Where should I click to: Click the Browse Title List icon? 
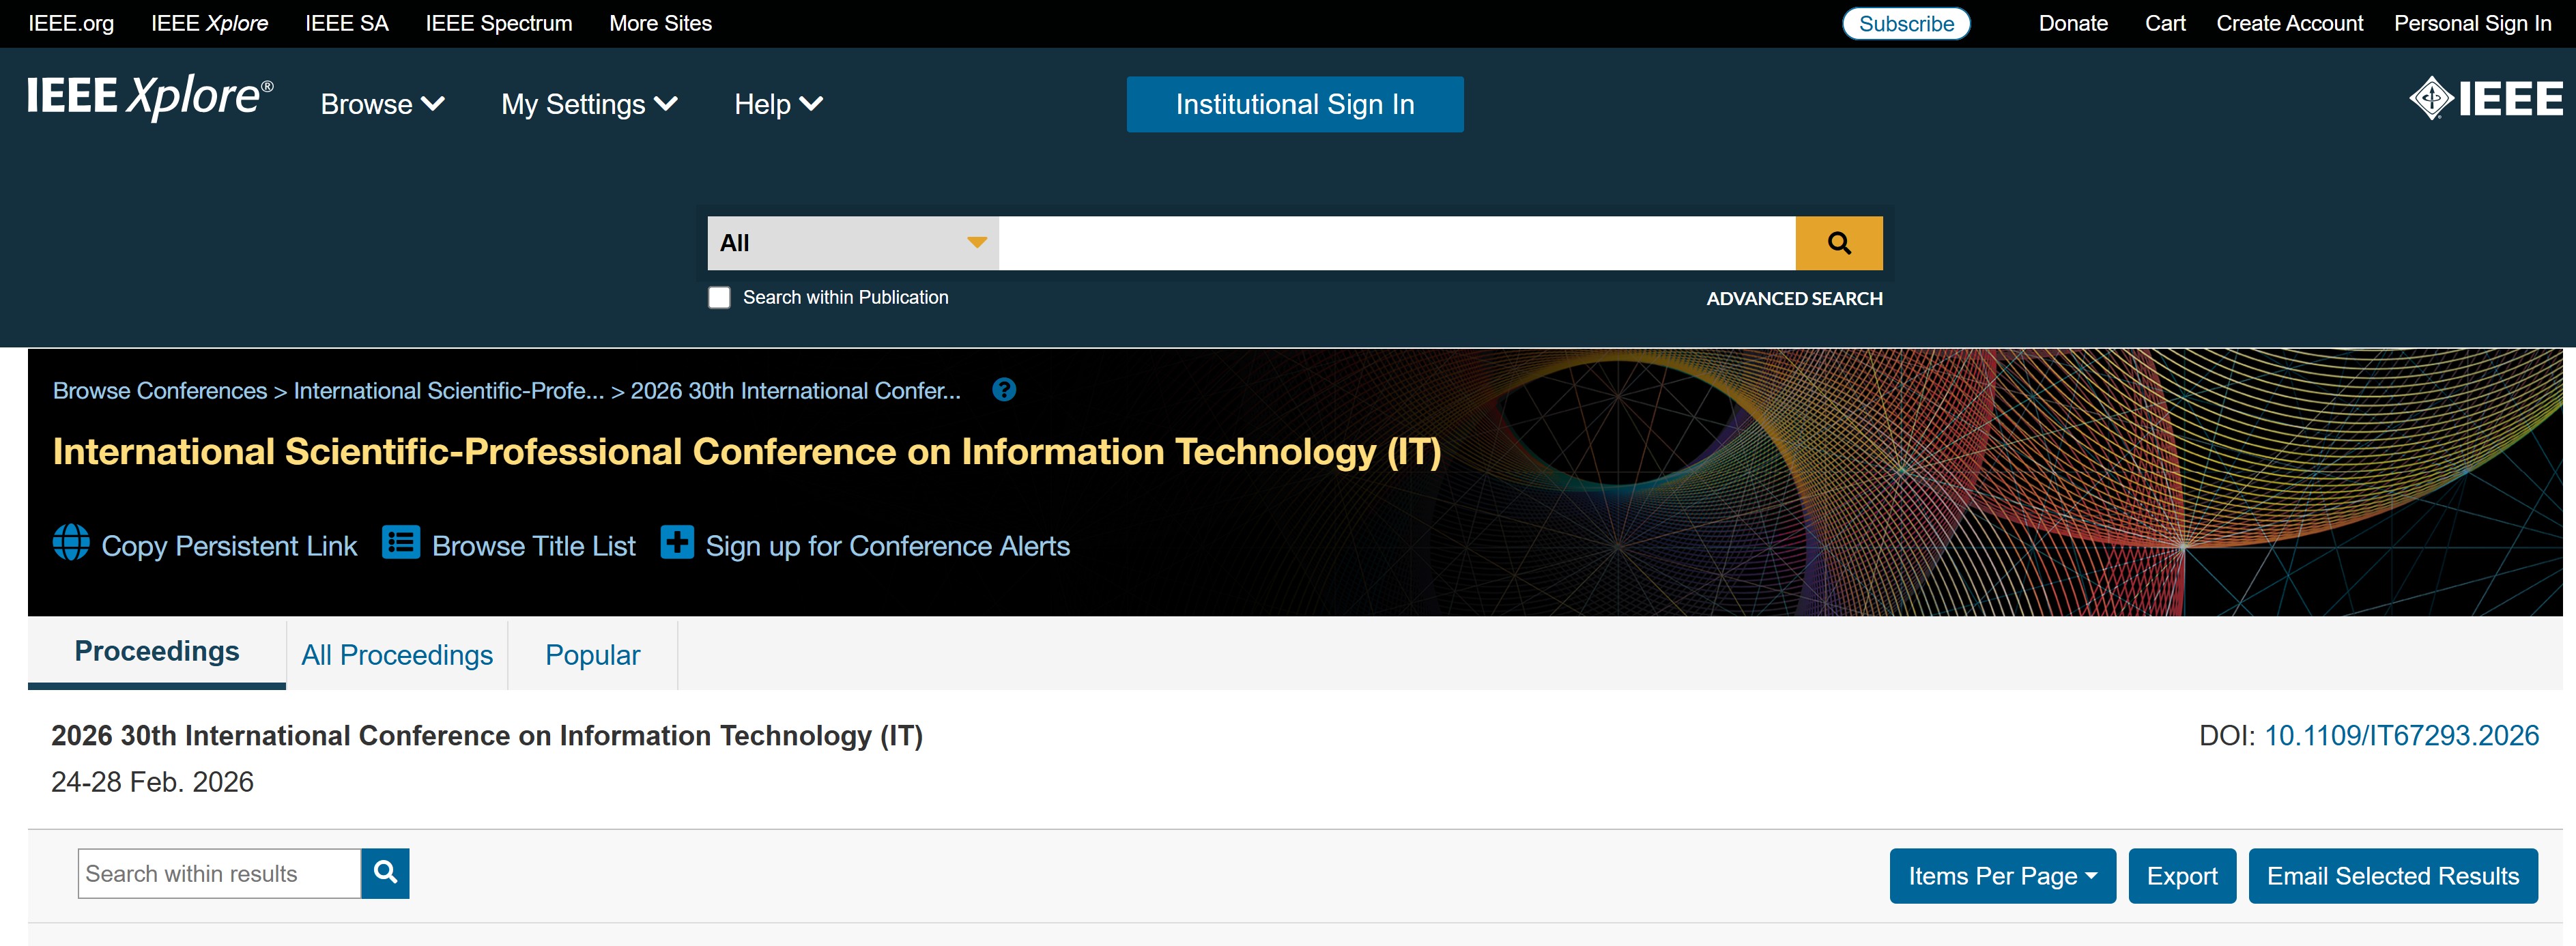point(401,543)
